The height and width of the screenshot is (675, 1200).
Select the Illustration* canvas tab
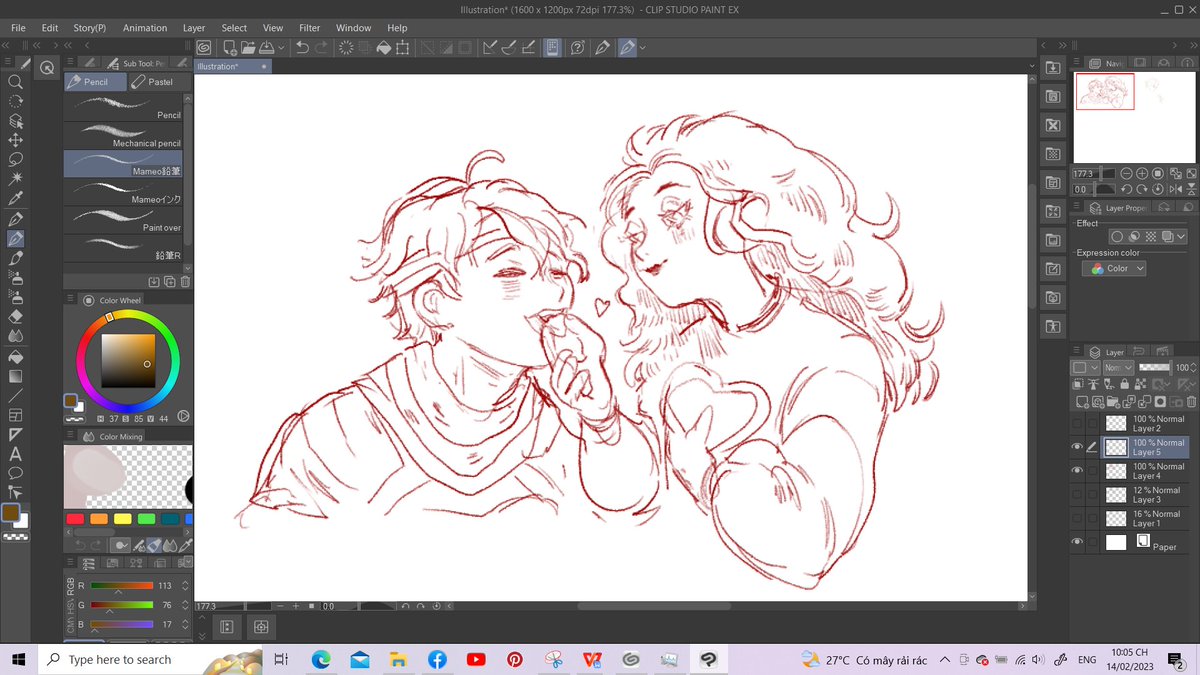click(x=232, y=66)
